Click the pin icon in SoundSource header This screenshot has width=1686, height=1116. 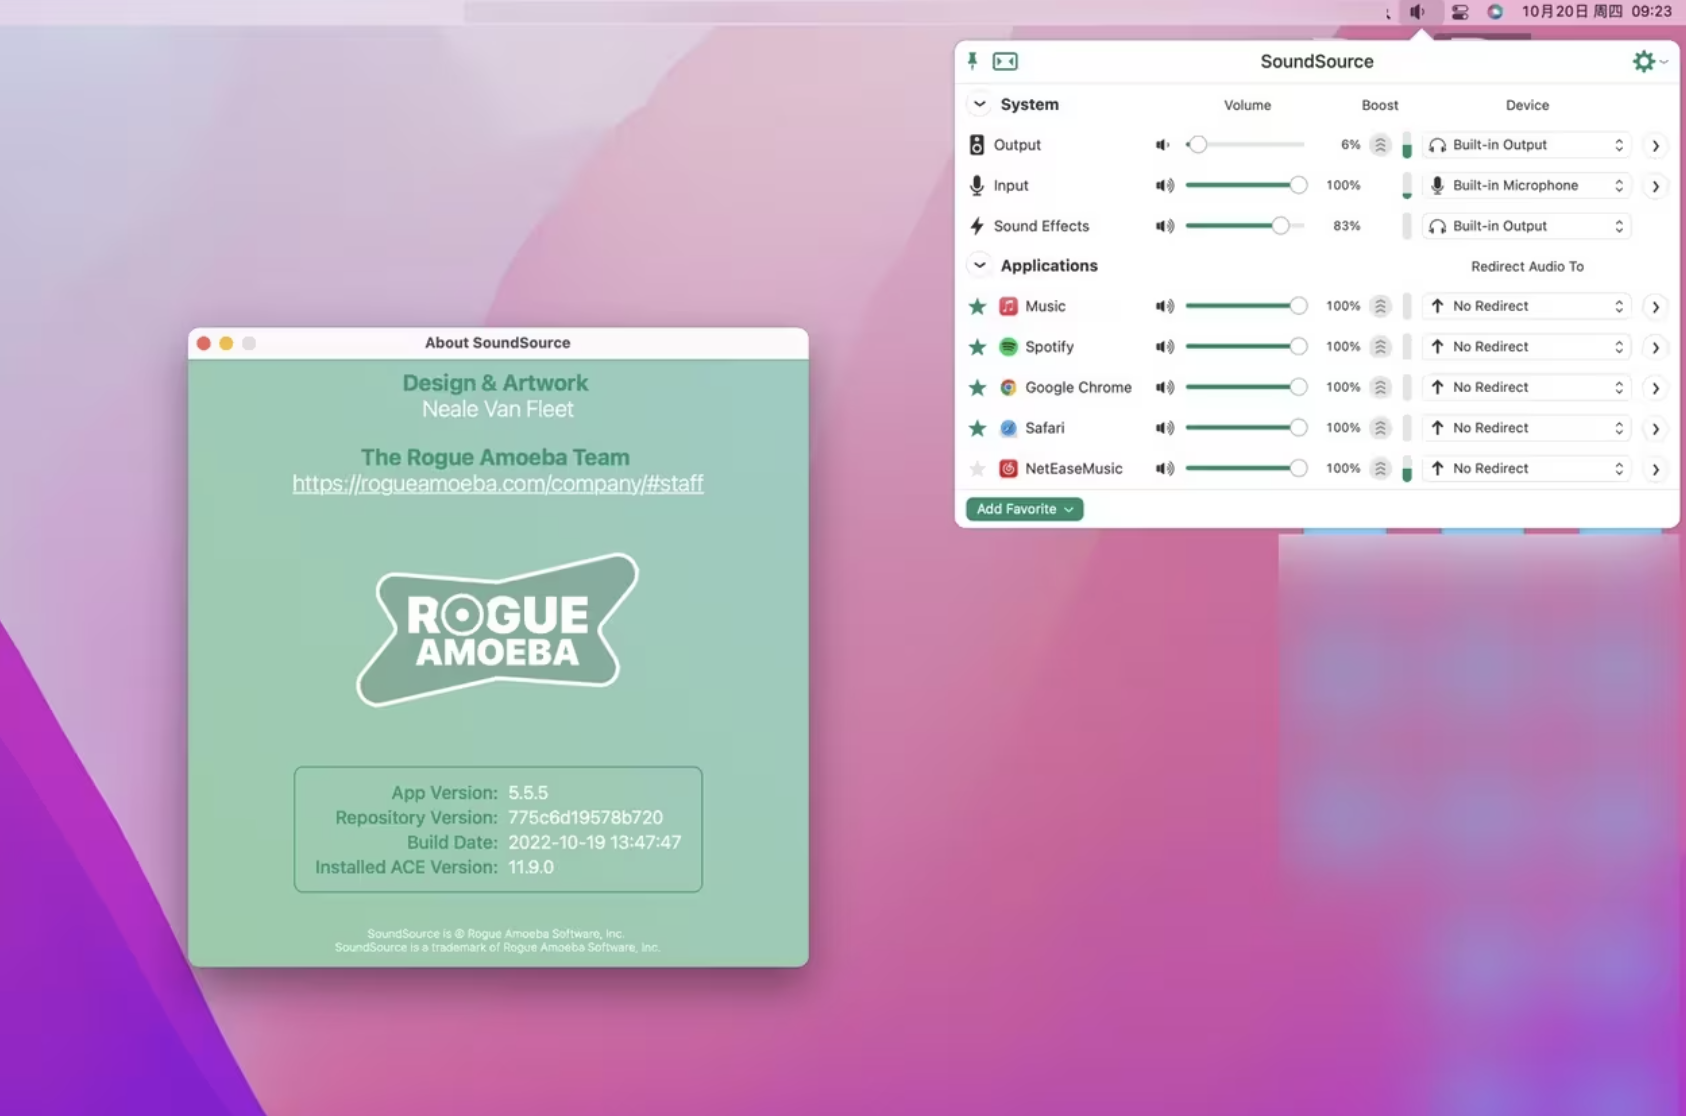coord(974,61)
